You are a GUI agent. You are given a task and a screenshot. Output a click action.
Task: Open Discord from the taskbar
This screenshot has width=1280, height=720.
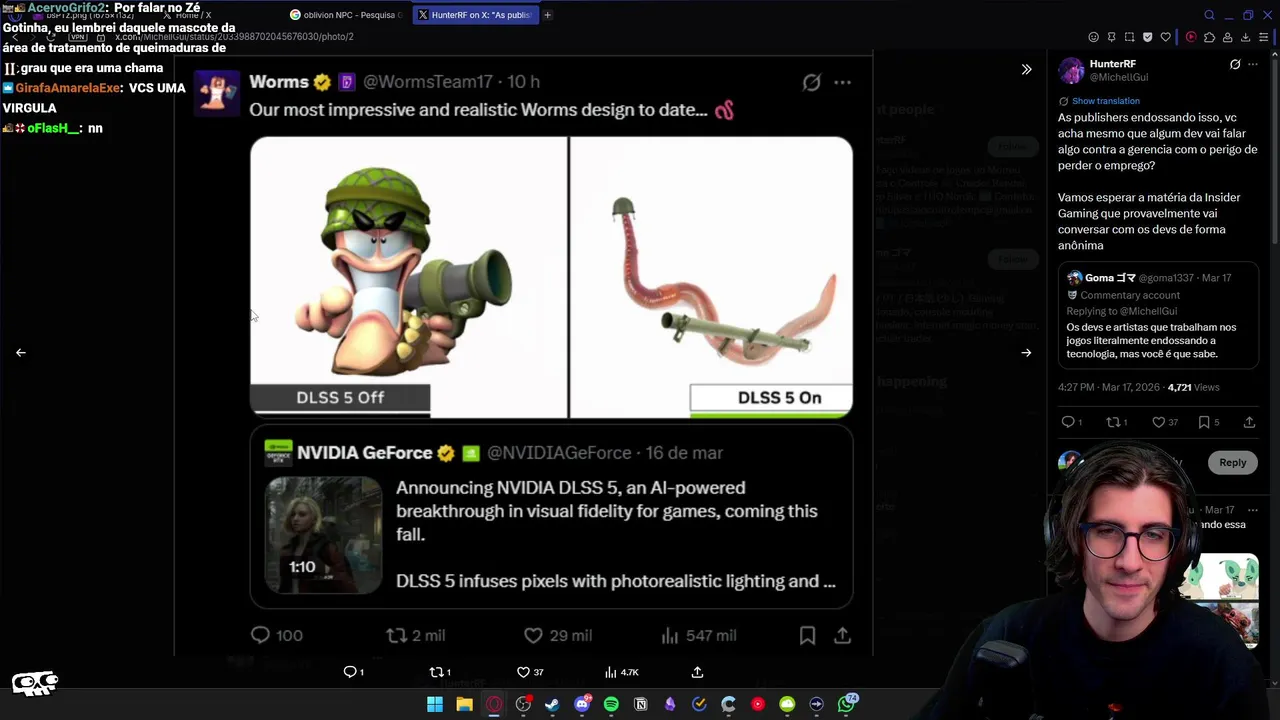tap(582, 704)
